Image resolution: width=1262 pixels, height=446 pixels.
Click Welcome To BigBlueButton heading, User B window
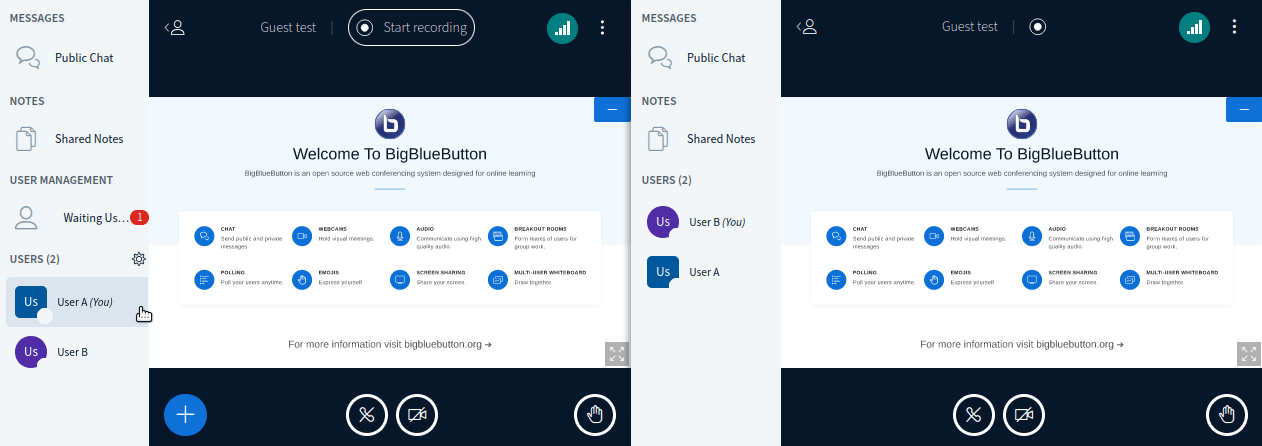1022,154
